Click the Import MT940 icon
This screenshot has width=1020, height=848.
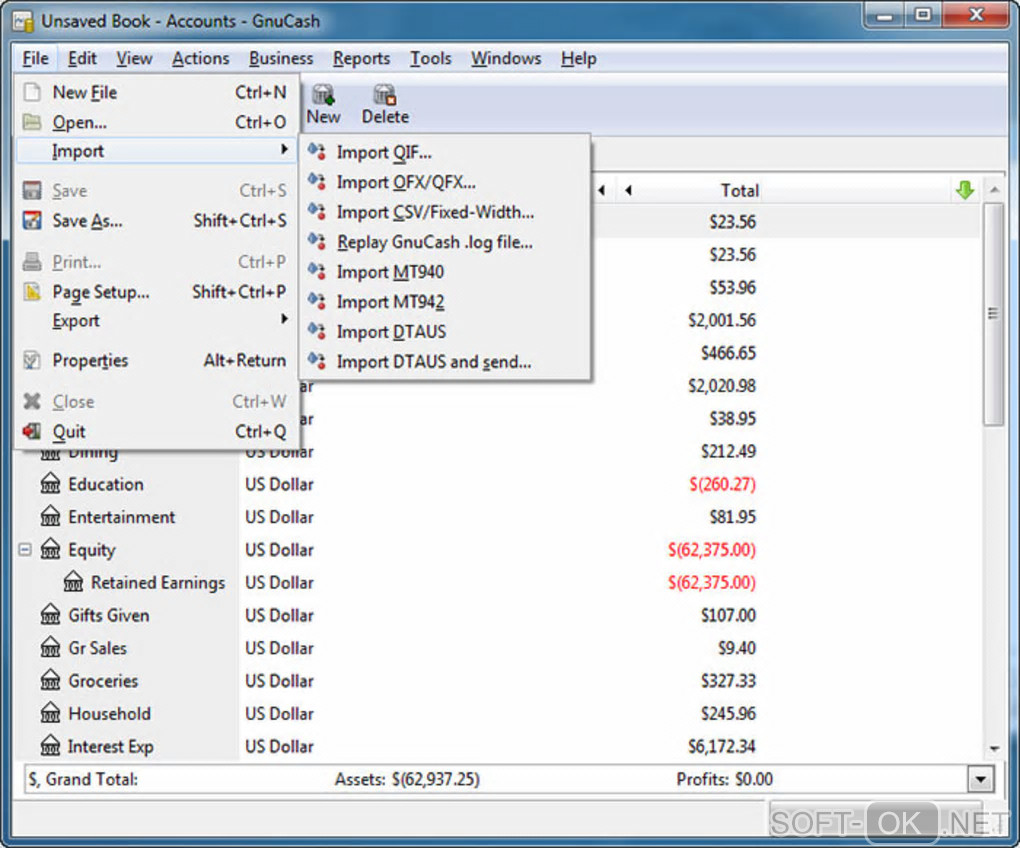coord(317,271)
